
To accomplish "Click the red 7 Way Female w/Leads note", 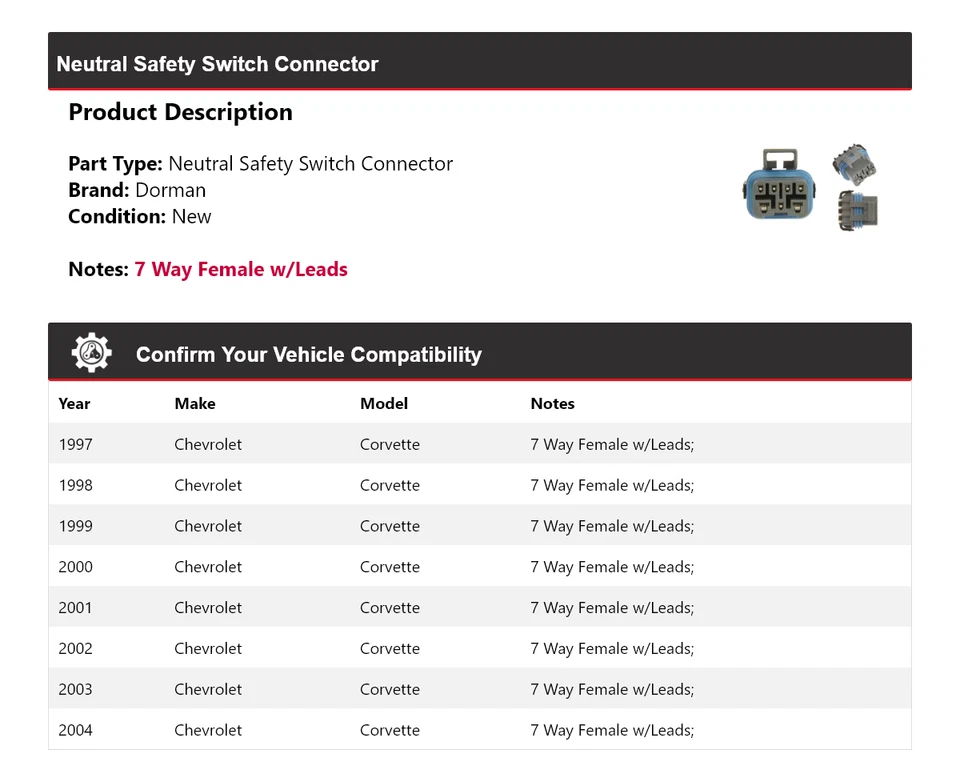I will coord(241,269).
